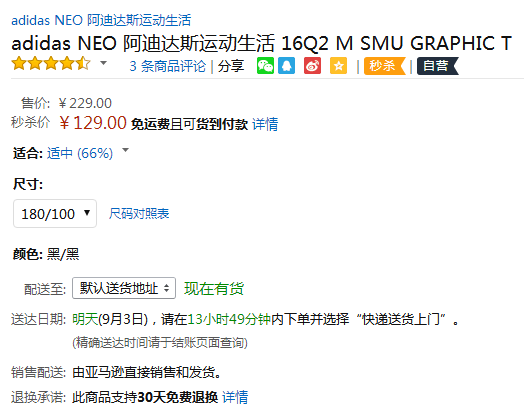Screen dimensions: 524x412
Task: Share via the green WeChat icon
Action: pyautogui.click(x=265, y=65)
